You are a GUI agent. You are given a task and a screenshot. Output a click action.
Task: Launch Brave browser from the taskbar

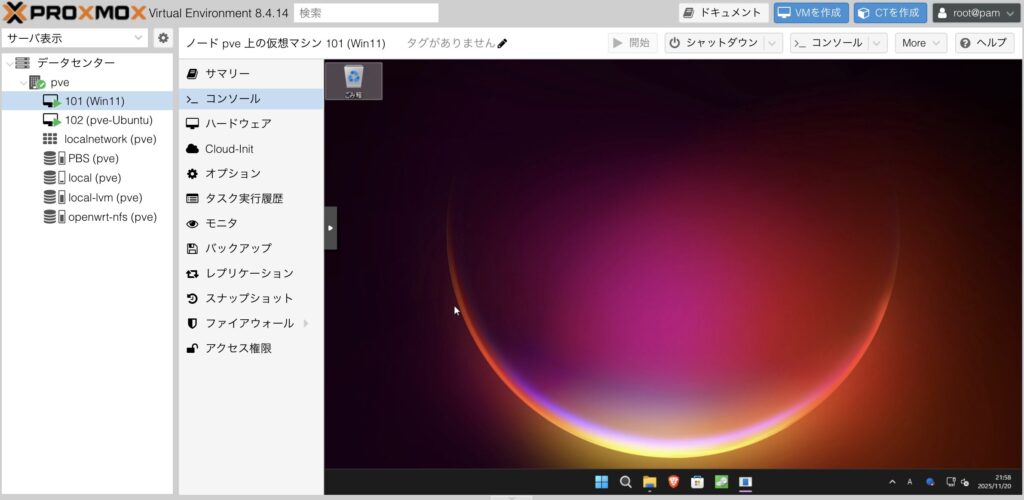pos(673,482)
